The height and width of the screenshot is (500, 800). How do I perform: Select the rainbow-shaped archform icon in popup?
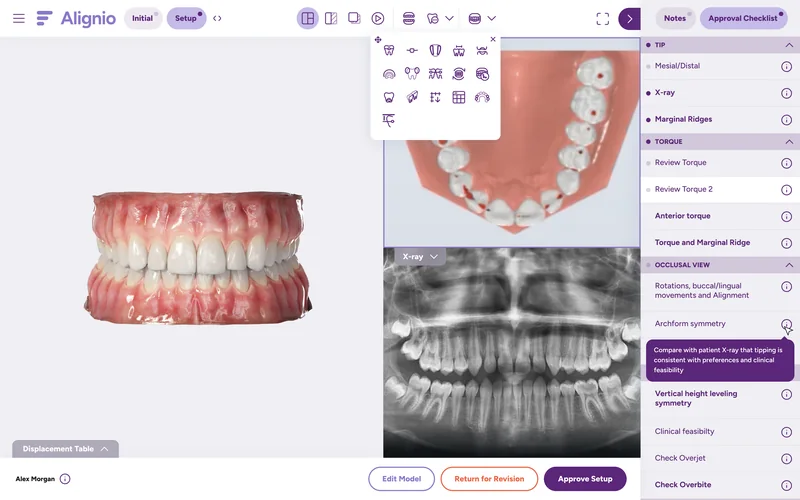(x=389, y=74)
